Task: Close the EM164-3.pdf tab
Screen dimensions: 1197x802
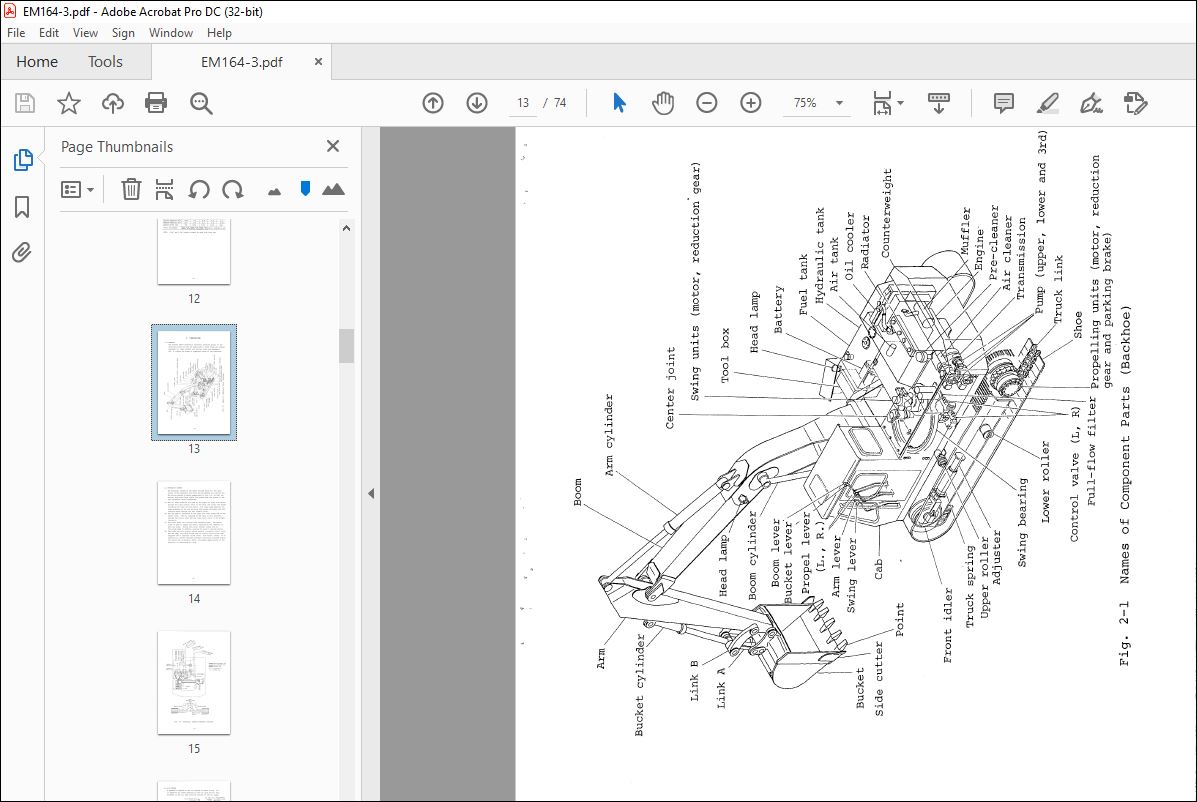Action: pos(318,62)
